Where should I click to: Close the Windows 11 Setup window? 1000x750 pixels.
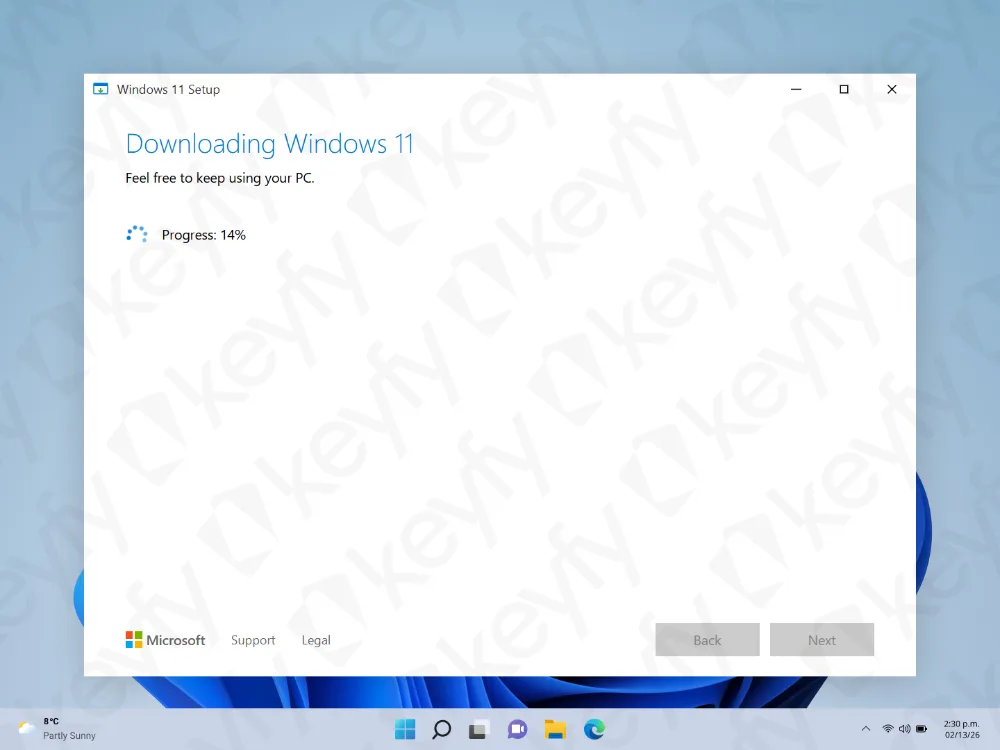(x=892, y=89)
